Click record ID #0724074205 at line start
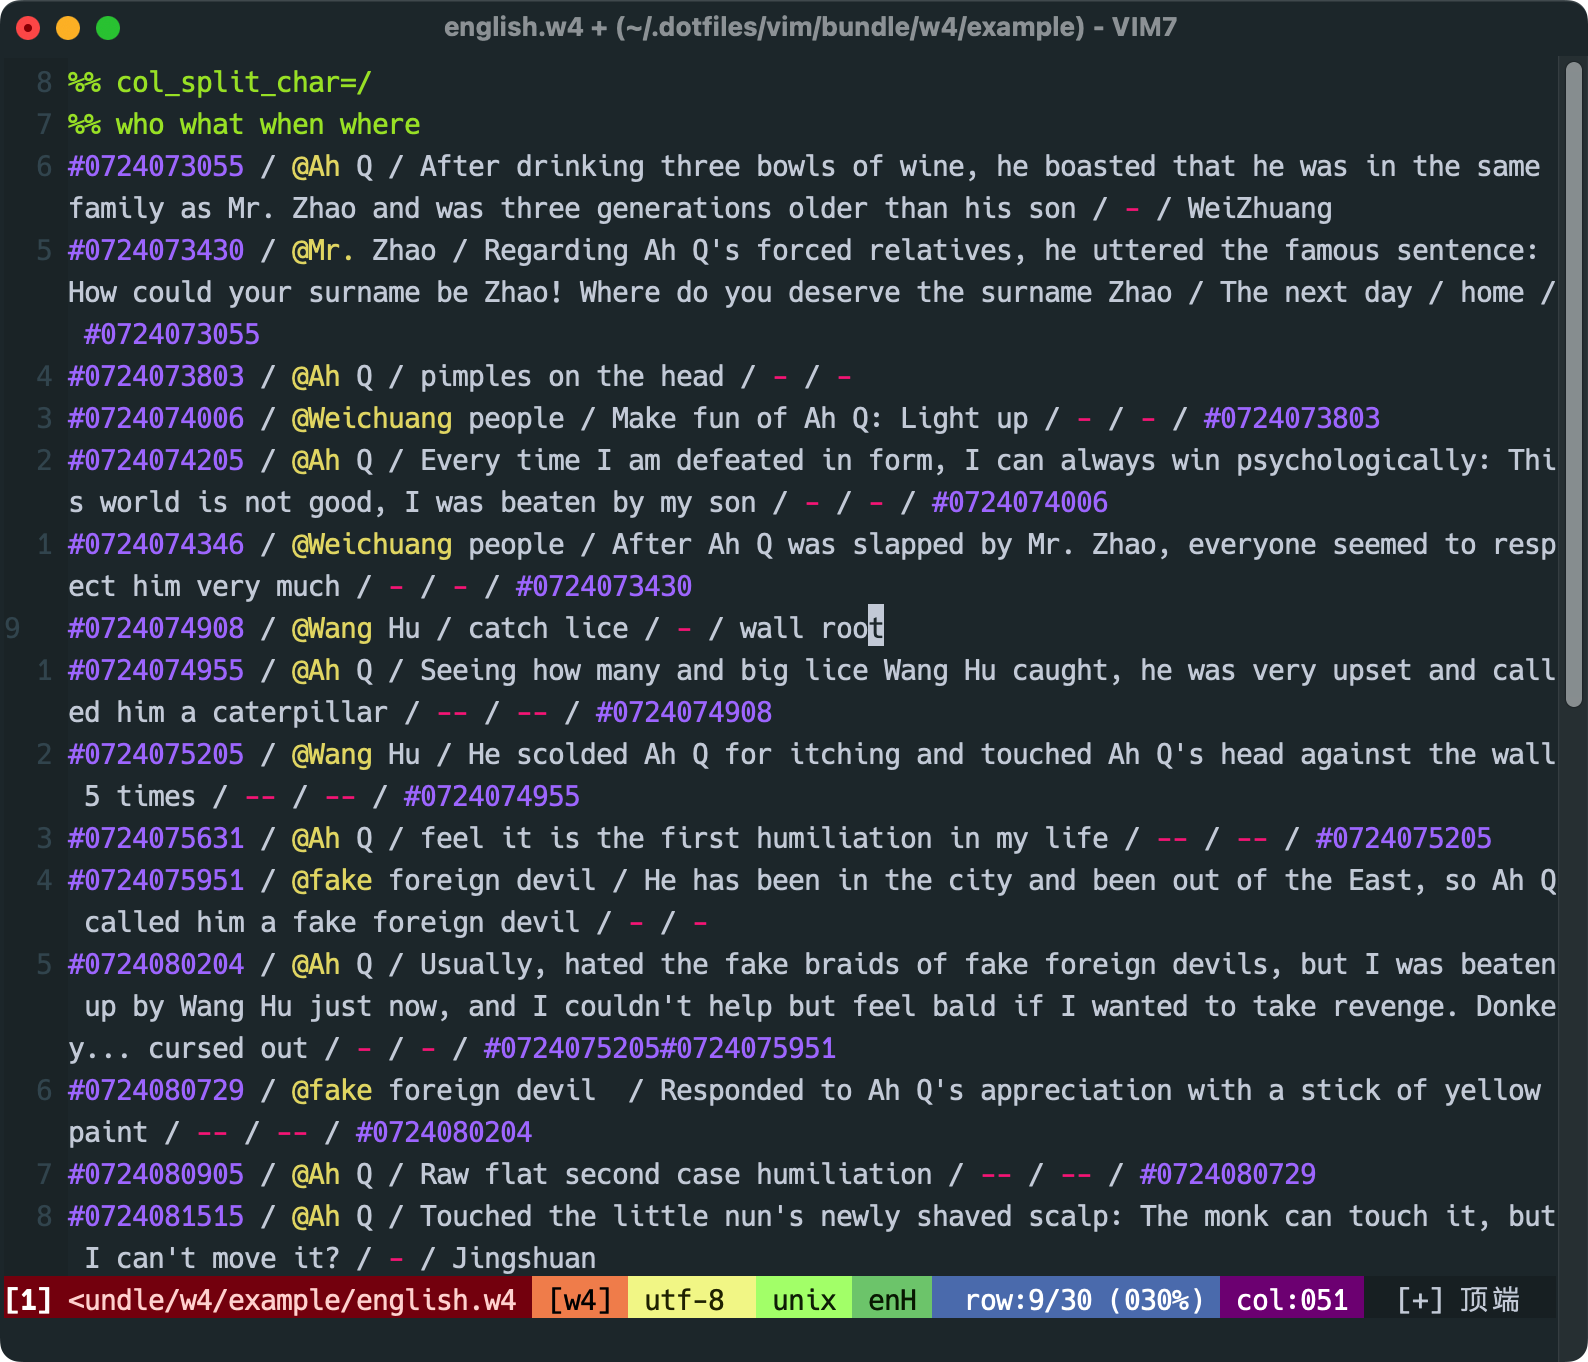This screenshot has height=1362, width=1588. (156, 460)
